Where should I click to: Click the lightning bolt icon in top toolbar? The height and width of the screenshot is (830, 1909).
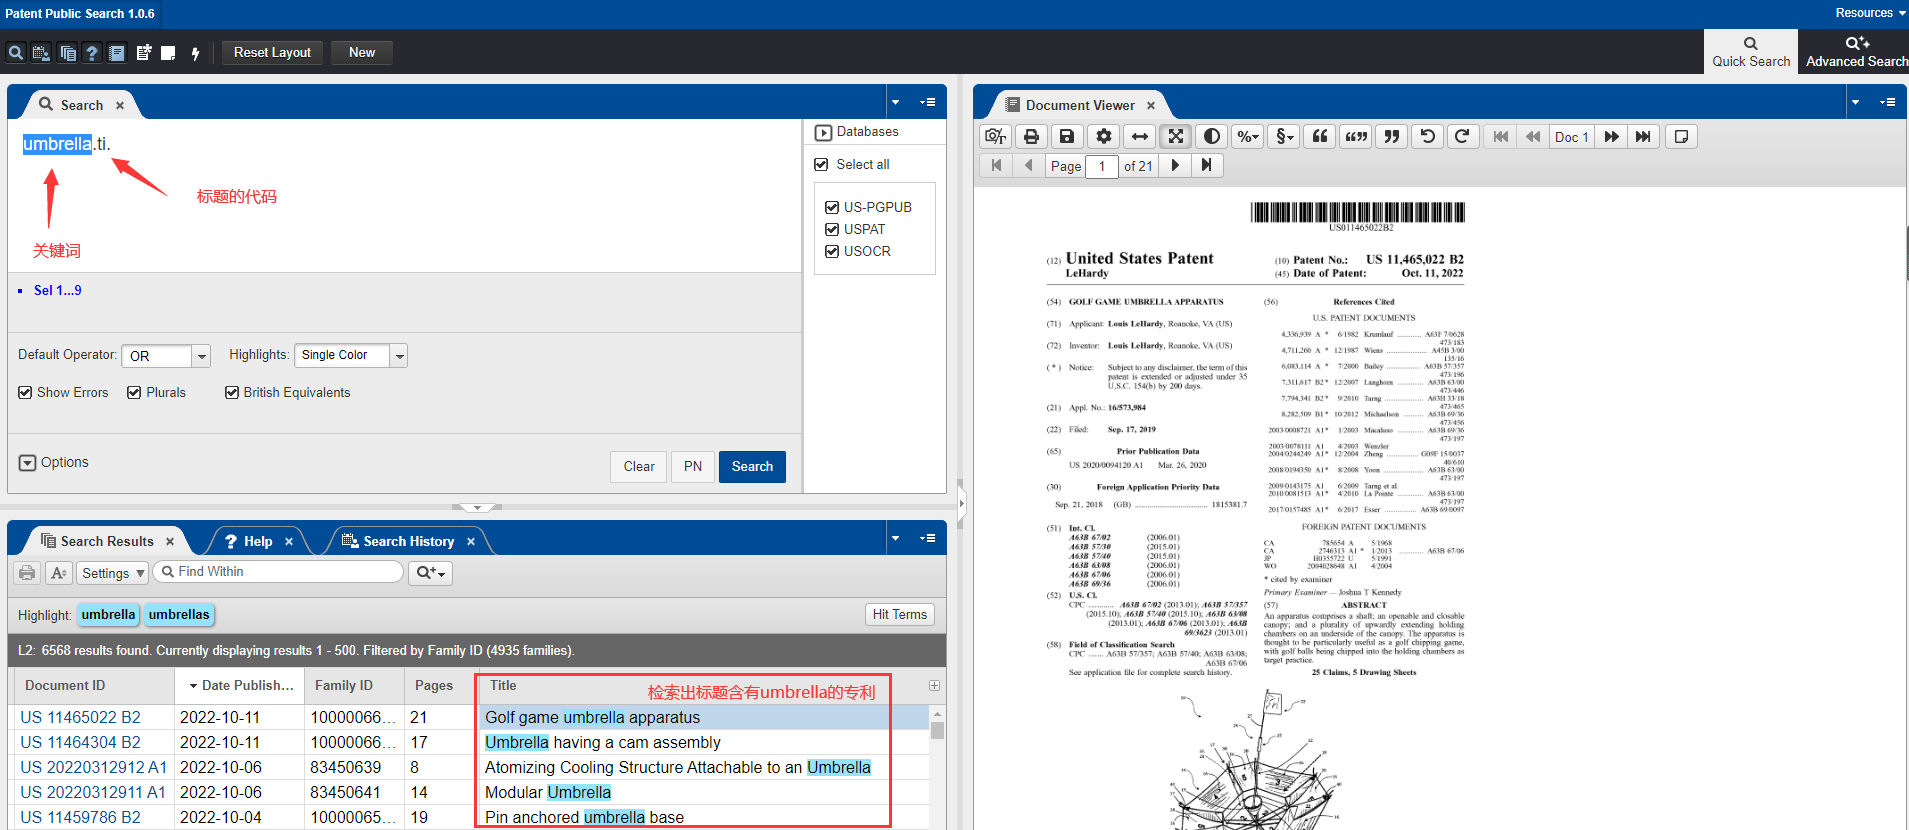(x=195, y=53)
